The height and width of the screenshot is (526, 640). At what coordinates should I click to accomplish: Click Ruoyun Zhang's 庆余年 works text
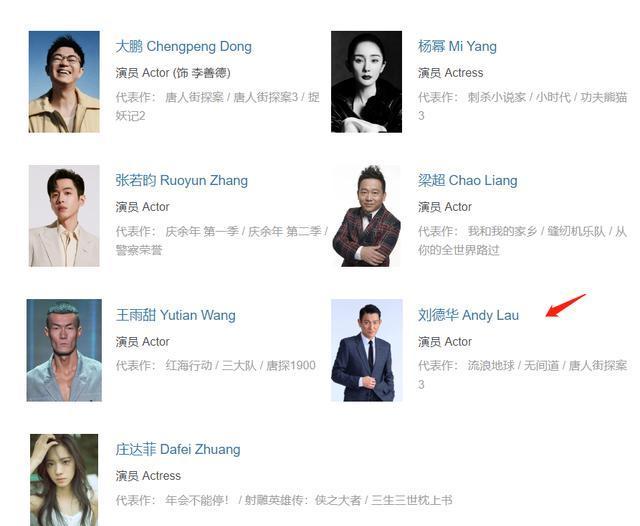[x=222, y=241]
